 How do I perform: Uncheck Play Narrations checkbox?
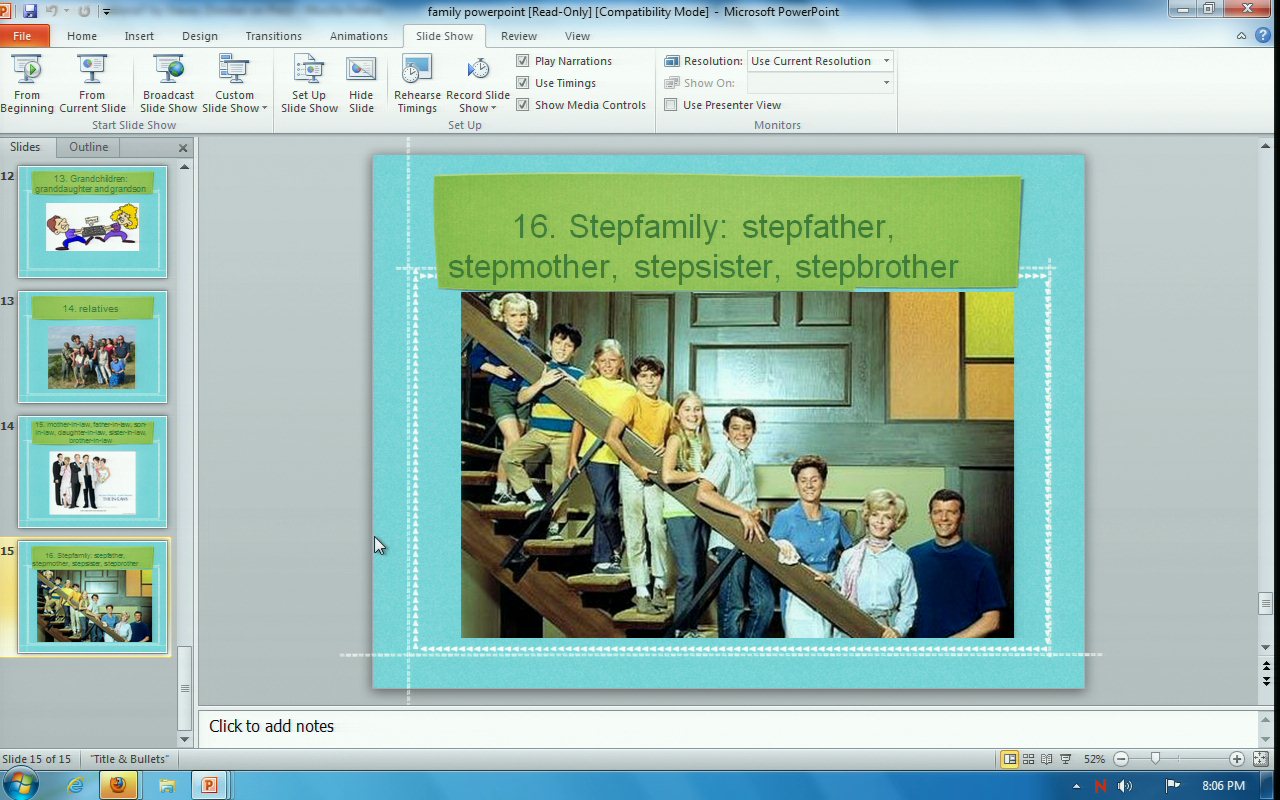[523, 61]
